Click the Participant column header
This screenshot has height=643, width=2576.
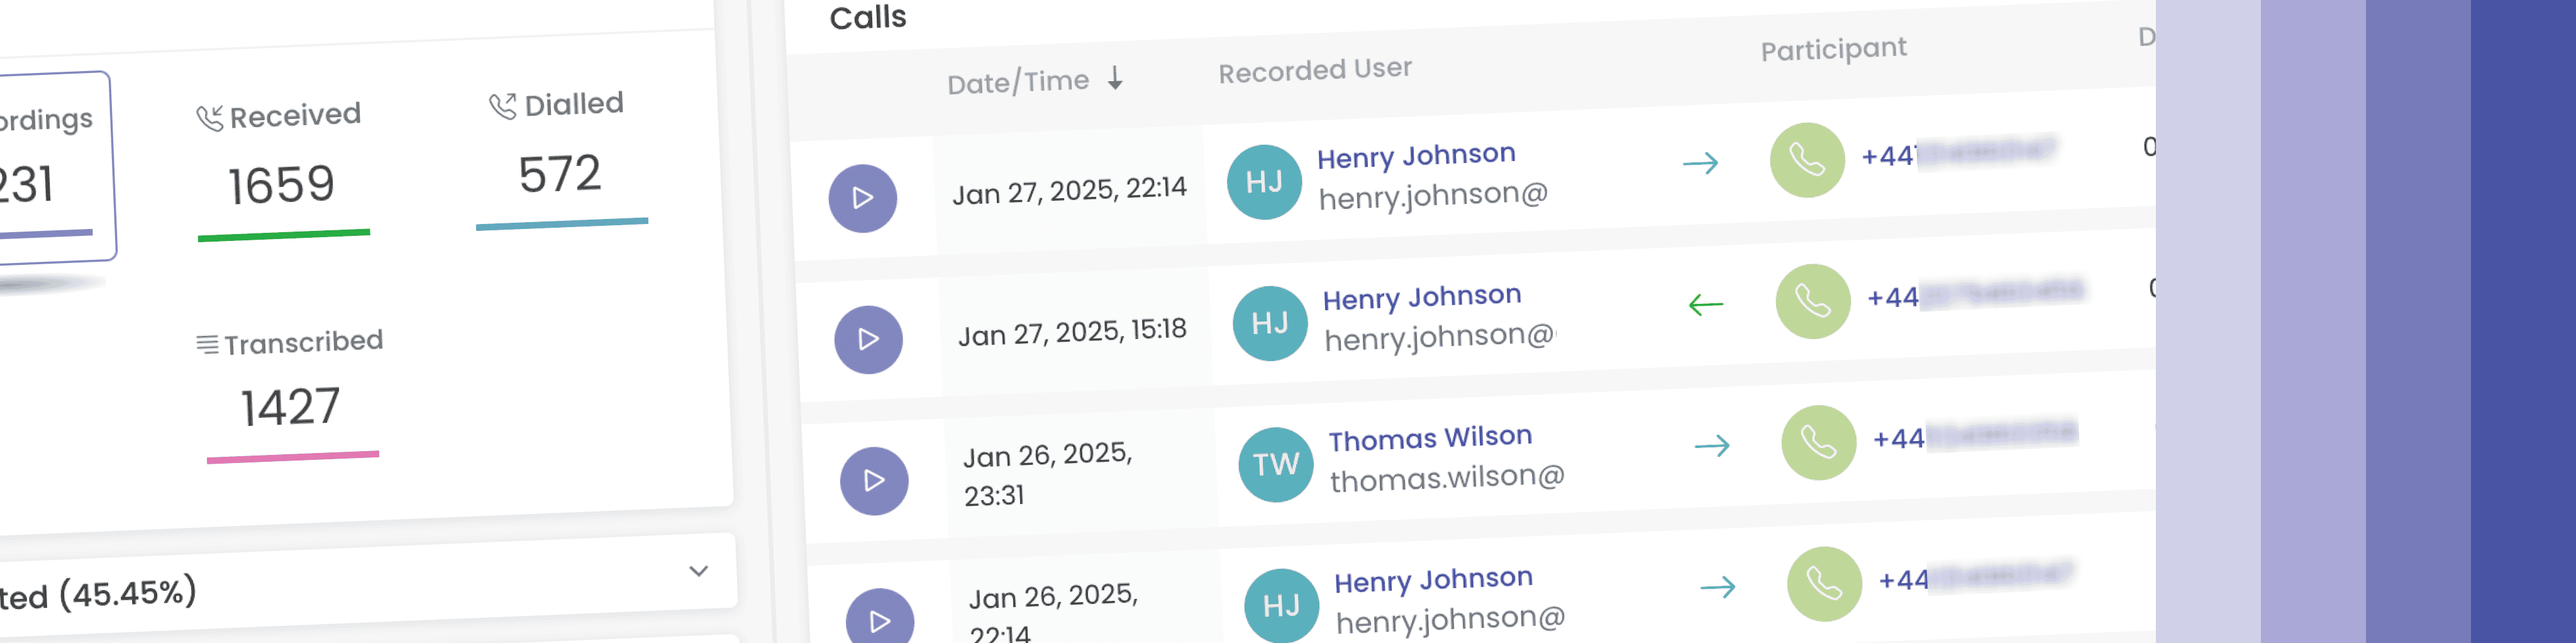(1833, 49)
